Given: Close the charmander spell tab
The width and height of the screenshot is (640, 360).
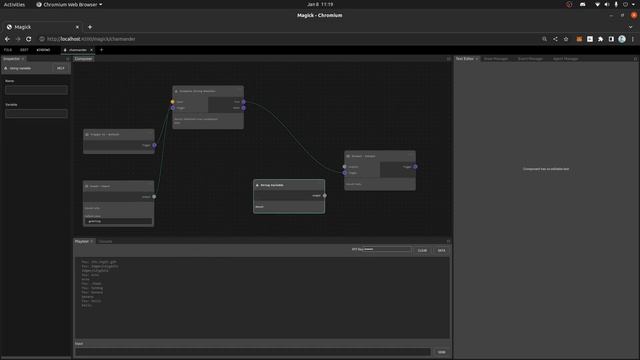Looking at the screenshot, I should point(91,50).
